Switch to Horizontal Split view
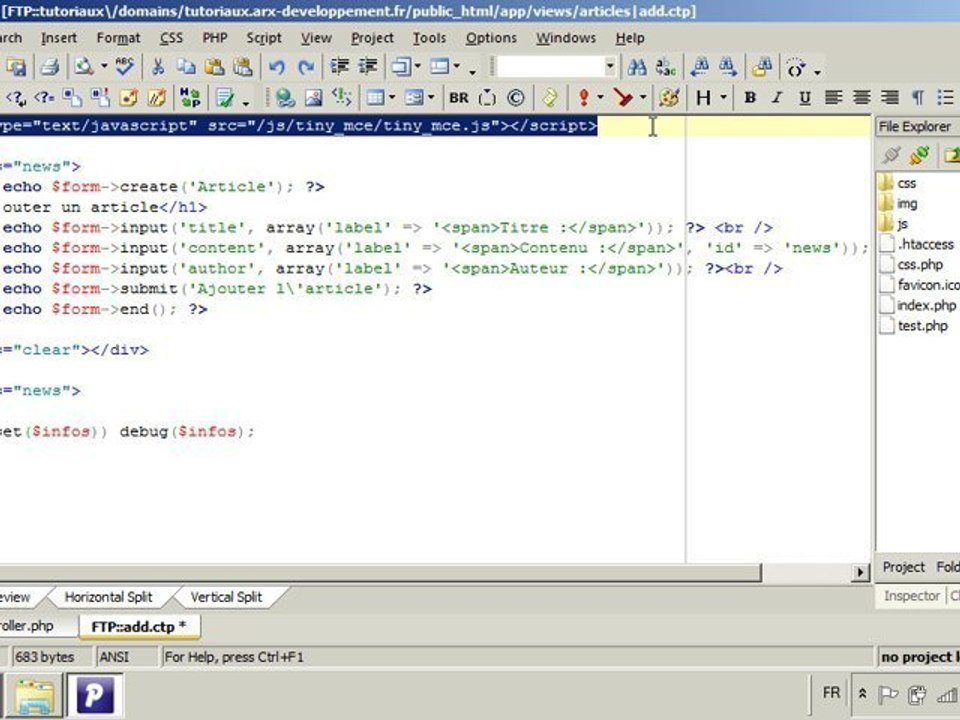 point(108,597)
